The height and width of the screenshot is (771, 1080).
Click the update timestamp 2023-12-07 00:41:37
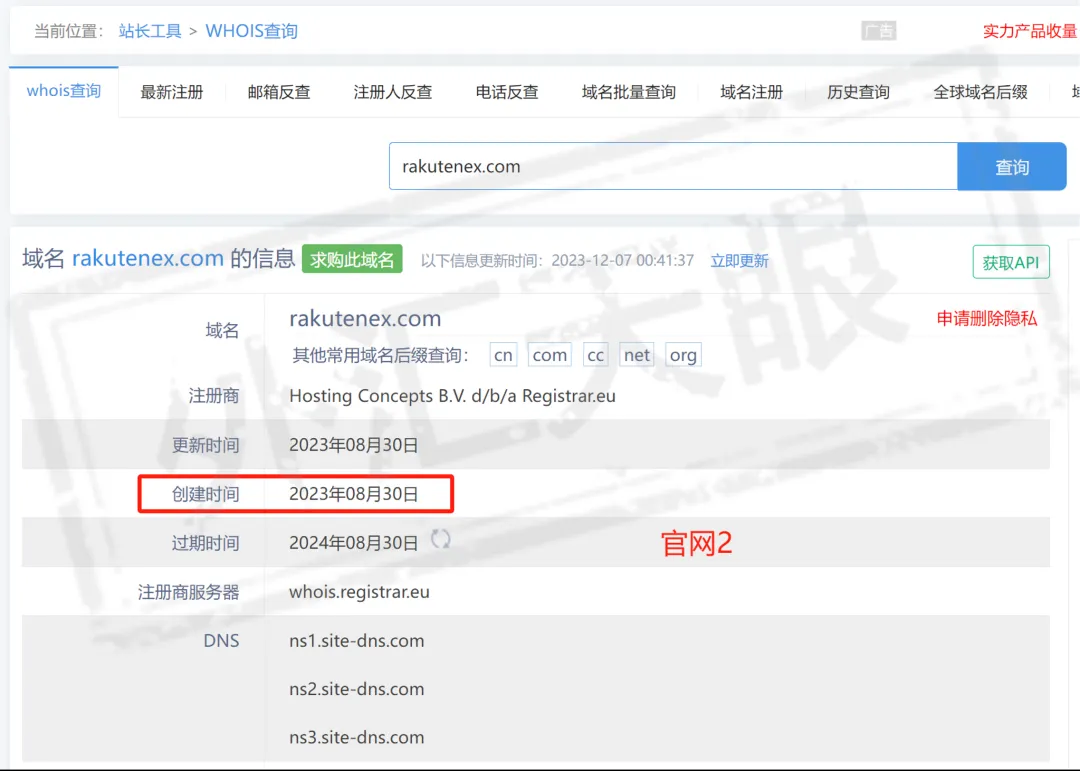click(623, 260)
